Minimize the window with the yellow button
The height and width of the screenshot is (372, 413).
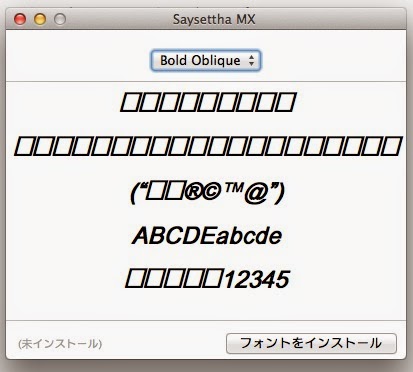(x=40, y=19)
